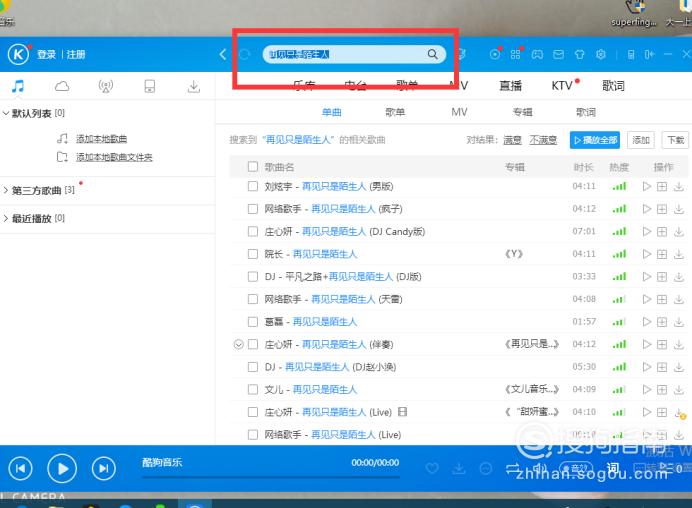Open the mobile device sidebar tab
Screen dimensions: 692x508
[150, 86]
